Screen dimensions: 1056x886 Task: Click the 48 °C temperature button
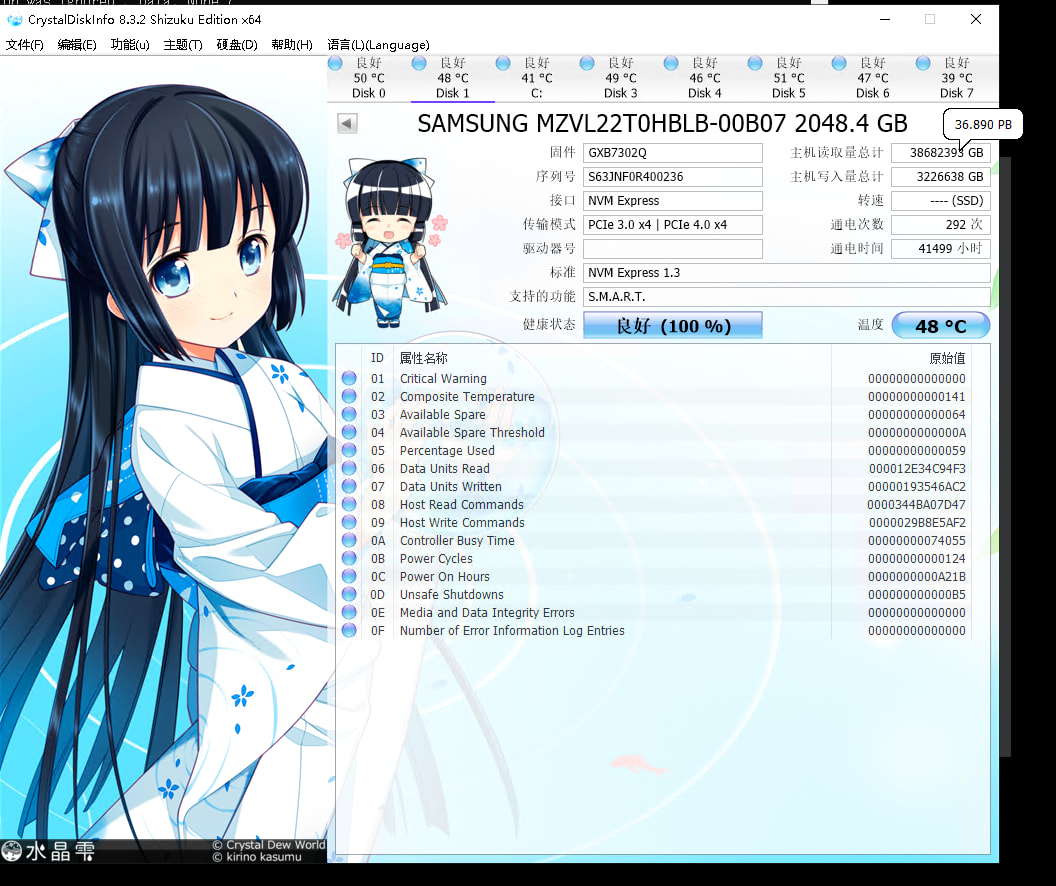[941, 326]
